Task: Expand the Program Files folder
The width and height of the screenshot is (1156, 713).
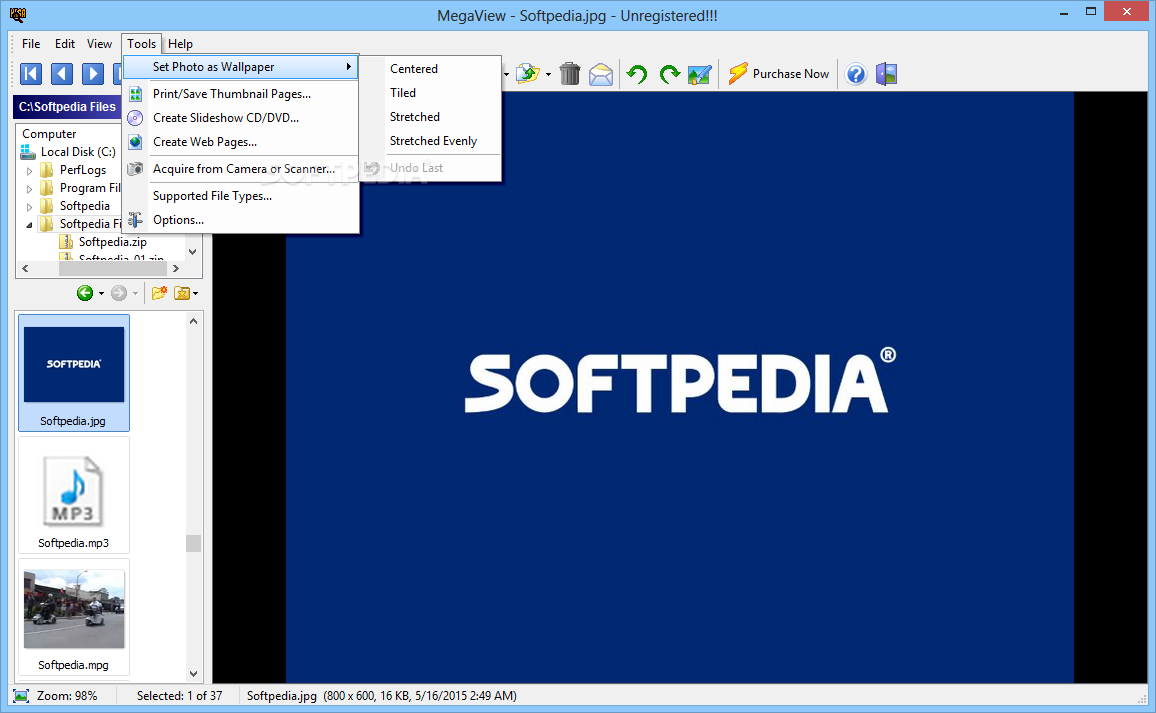Action: (29, 188)
